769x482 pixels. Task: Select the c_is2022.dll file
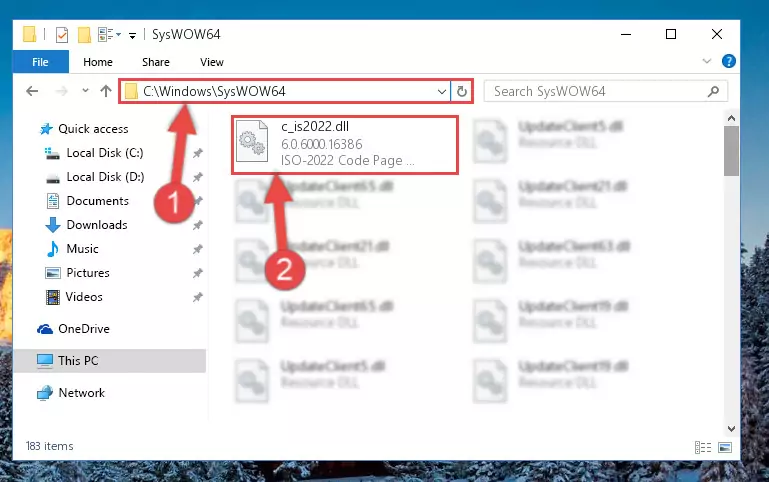click(x=345, y=145)
